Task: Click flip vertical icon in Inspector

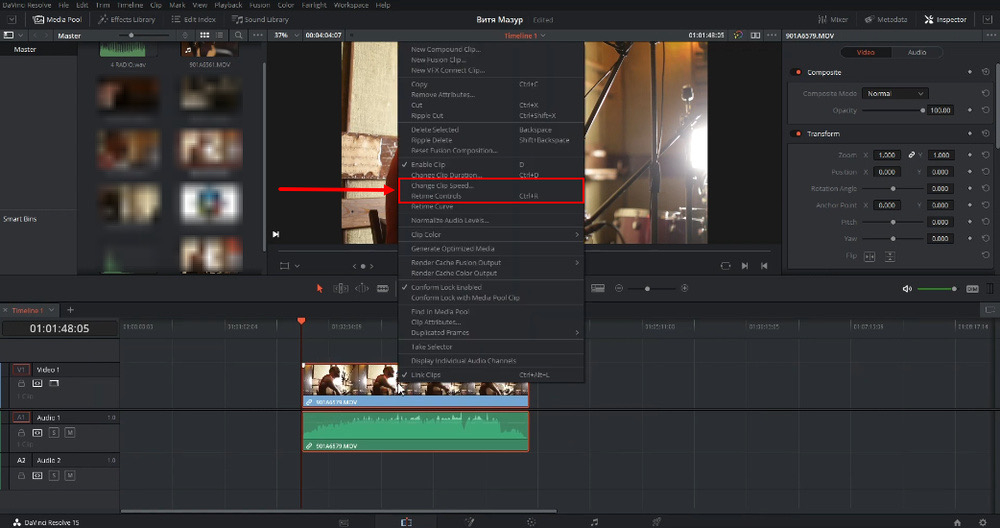Action: coord(890,256)
